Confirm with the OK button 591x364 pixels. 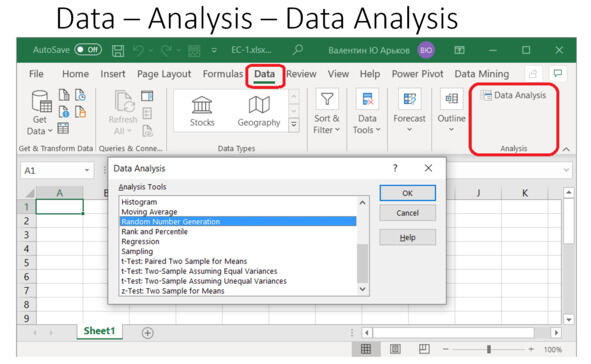click(x=407, y=193)
